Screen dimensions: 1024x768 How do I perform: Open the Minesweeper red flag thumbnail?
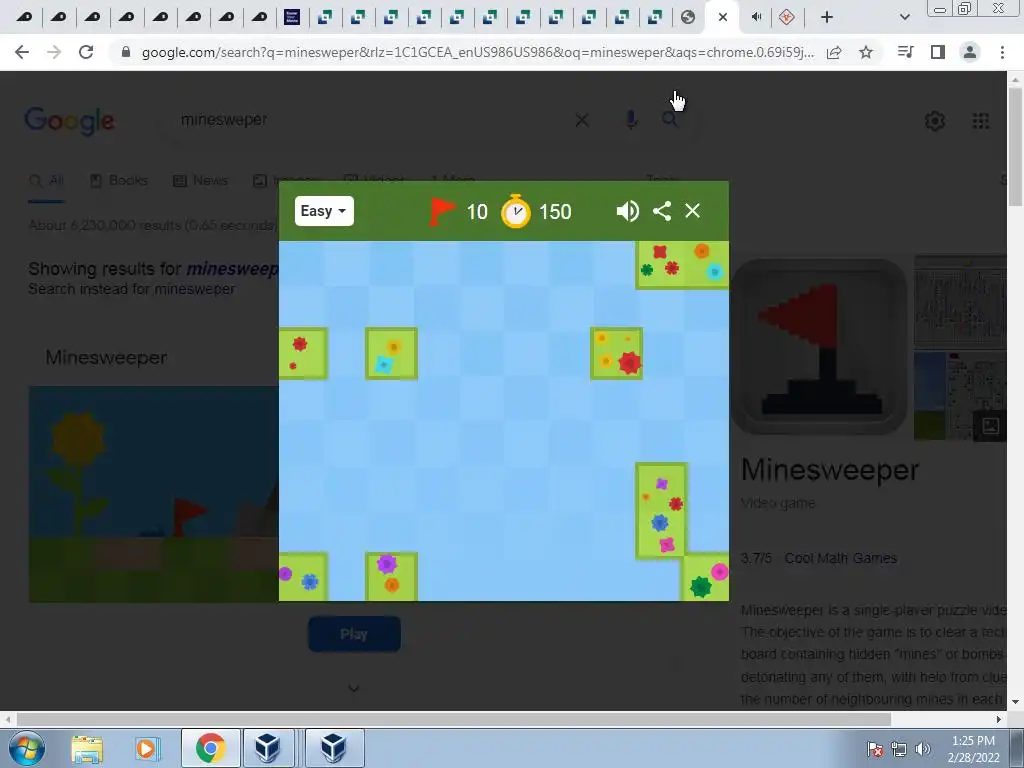819,347
